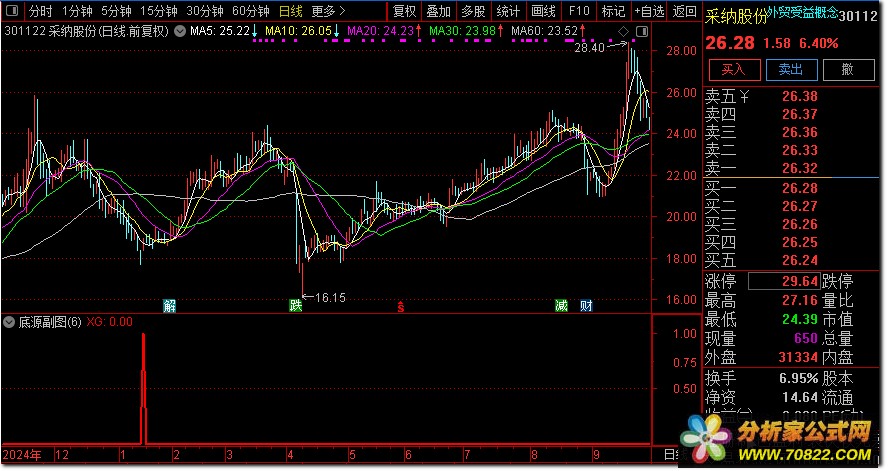Select the 5分钟 period
Screen dimensions: 888x471
[116, 11]
